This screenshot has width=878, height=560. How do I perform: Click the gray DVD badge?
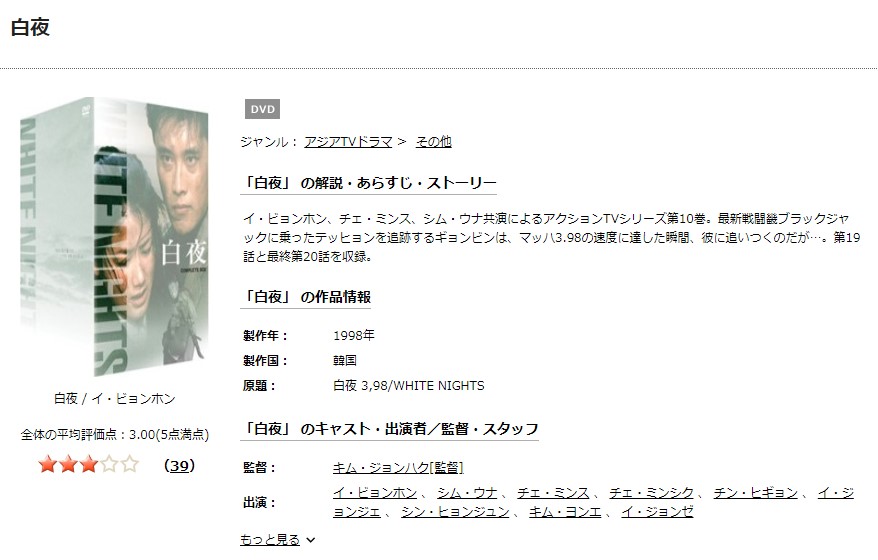[262, 109]
